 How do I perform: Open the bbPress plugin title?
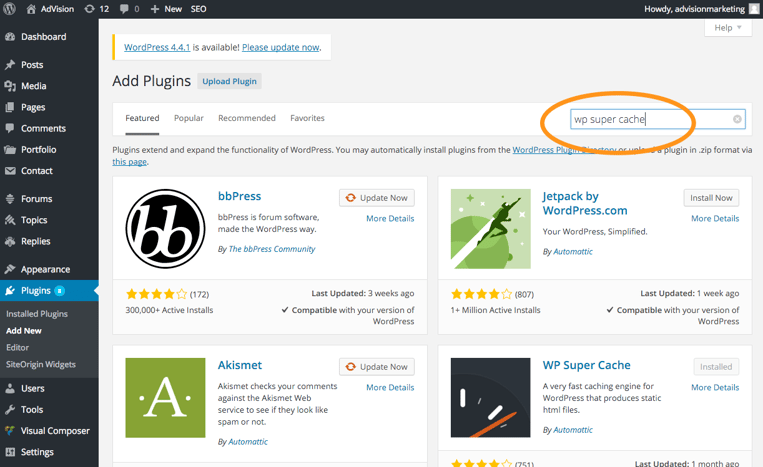pos(239,196)
